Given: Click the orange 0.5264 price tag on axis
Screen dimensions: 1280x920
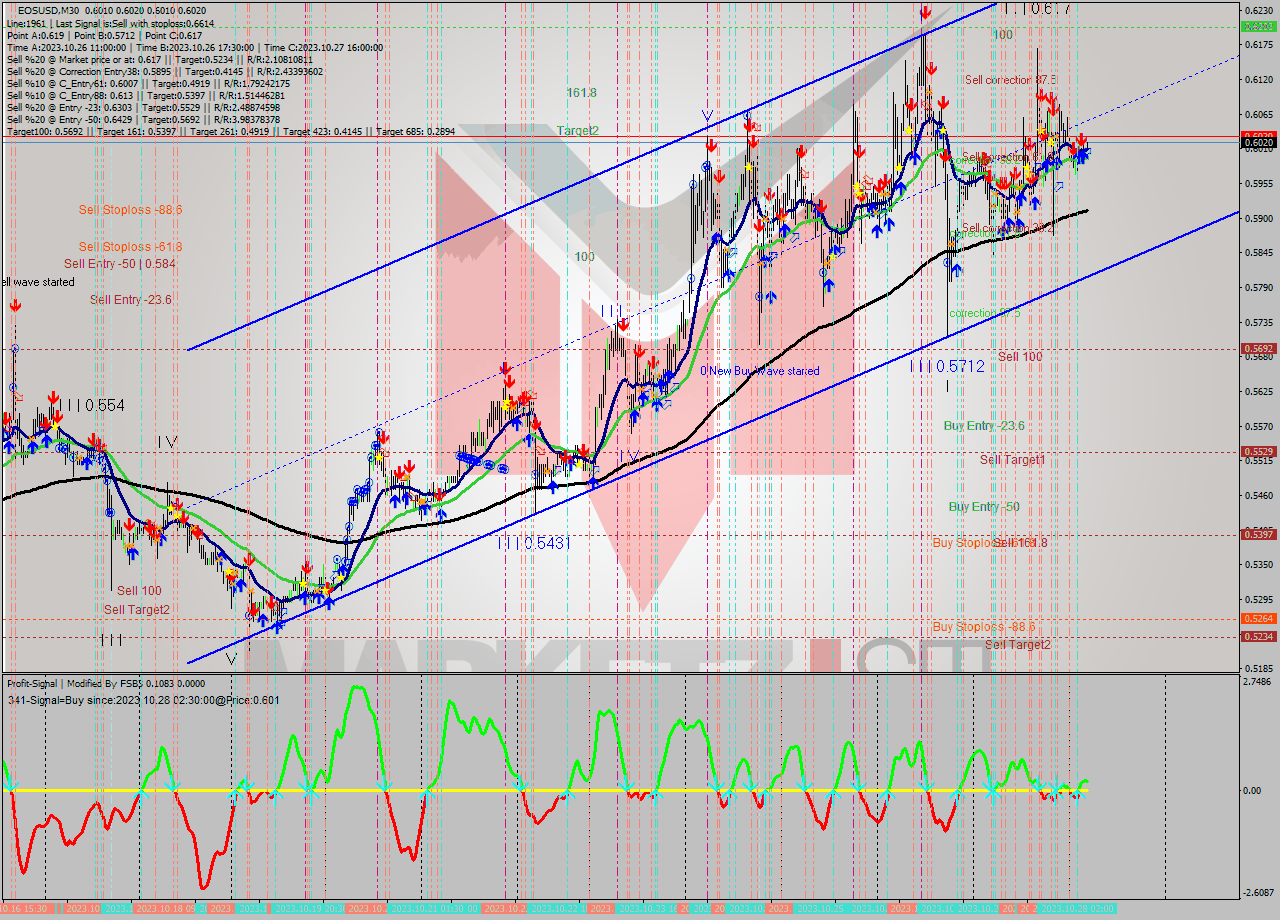Looking at the screenshot, I should 1256,619.
